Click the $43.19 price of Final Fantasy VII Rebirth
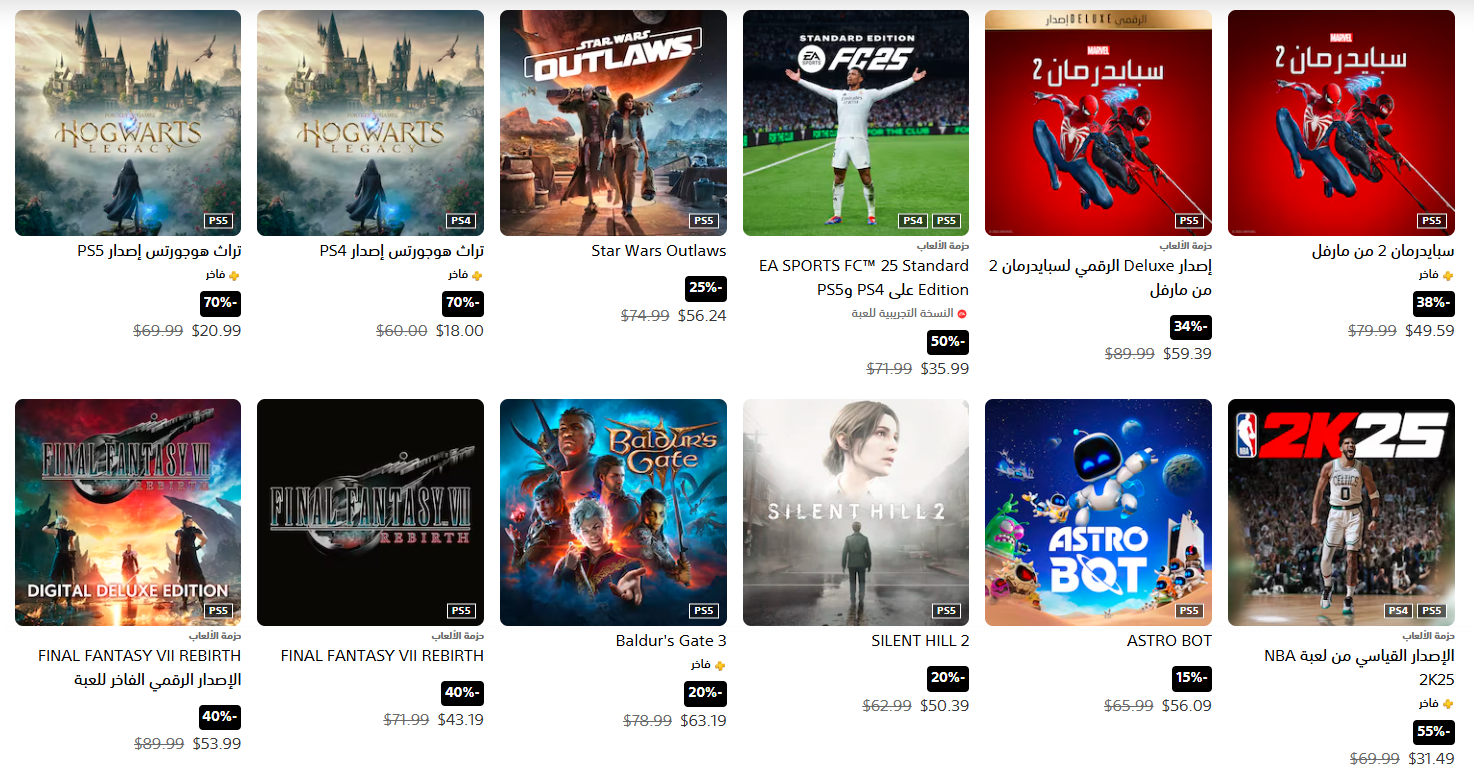The height and width of the screenshot is (773, 1474). 462,720
